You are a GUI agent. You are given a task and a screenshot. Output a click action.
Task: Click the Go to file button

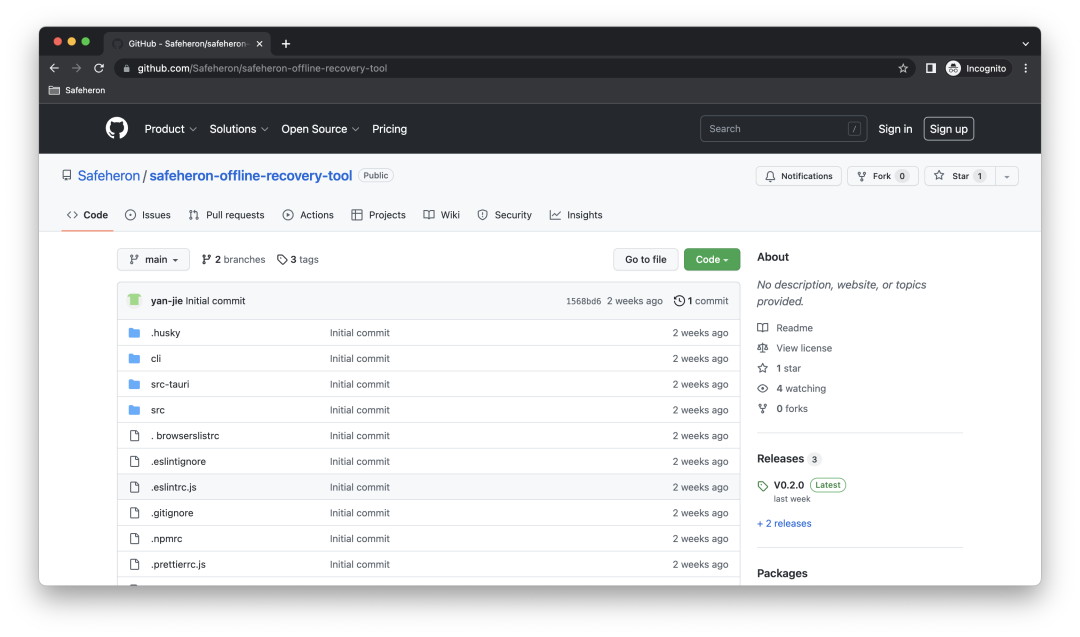[645, 260]
